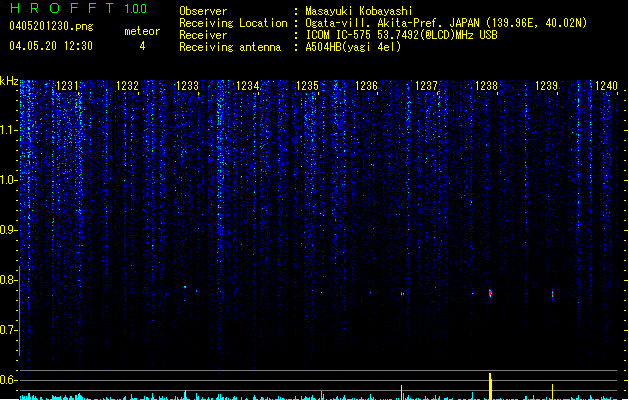Click the 'Observer' label
The image size is (629, 400).
click(x=203, y=11)
